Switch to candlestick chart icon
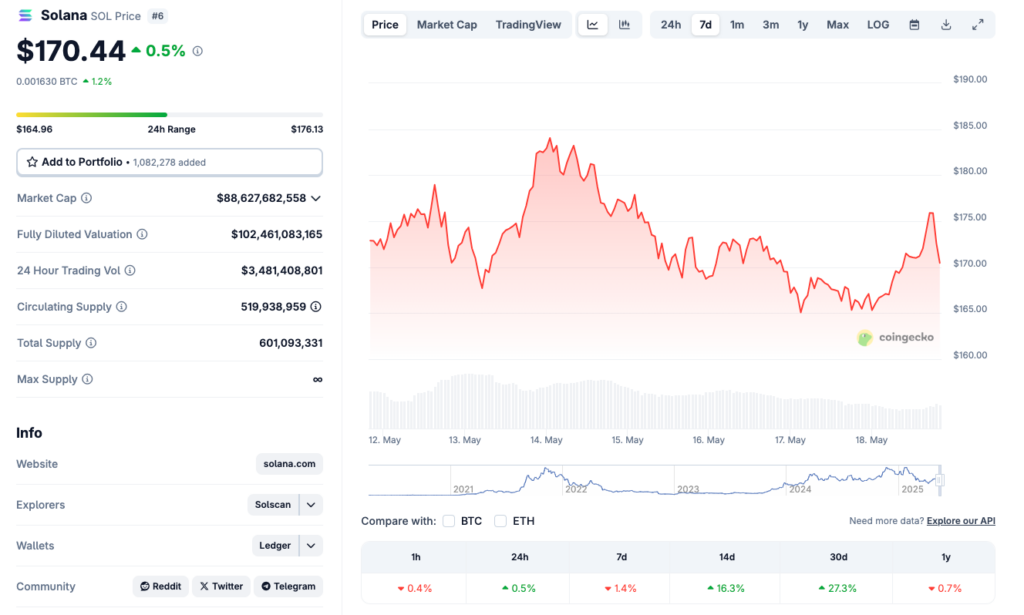 pos(624,25)
